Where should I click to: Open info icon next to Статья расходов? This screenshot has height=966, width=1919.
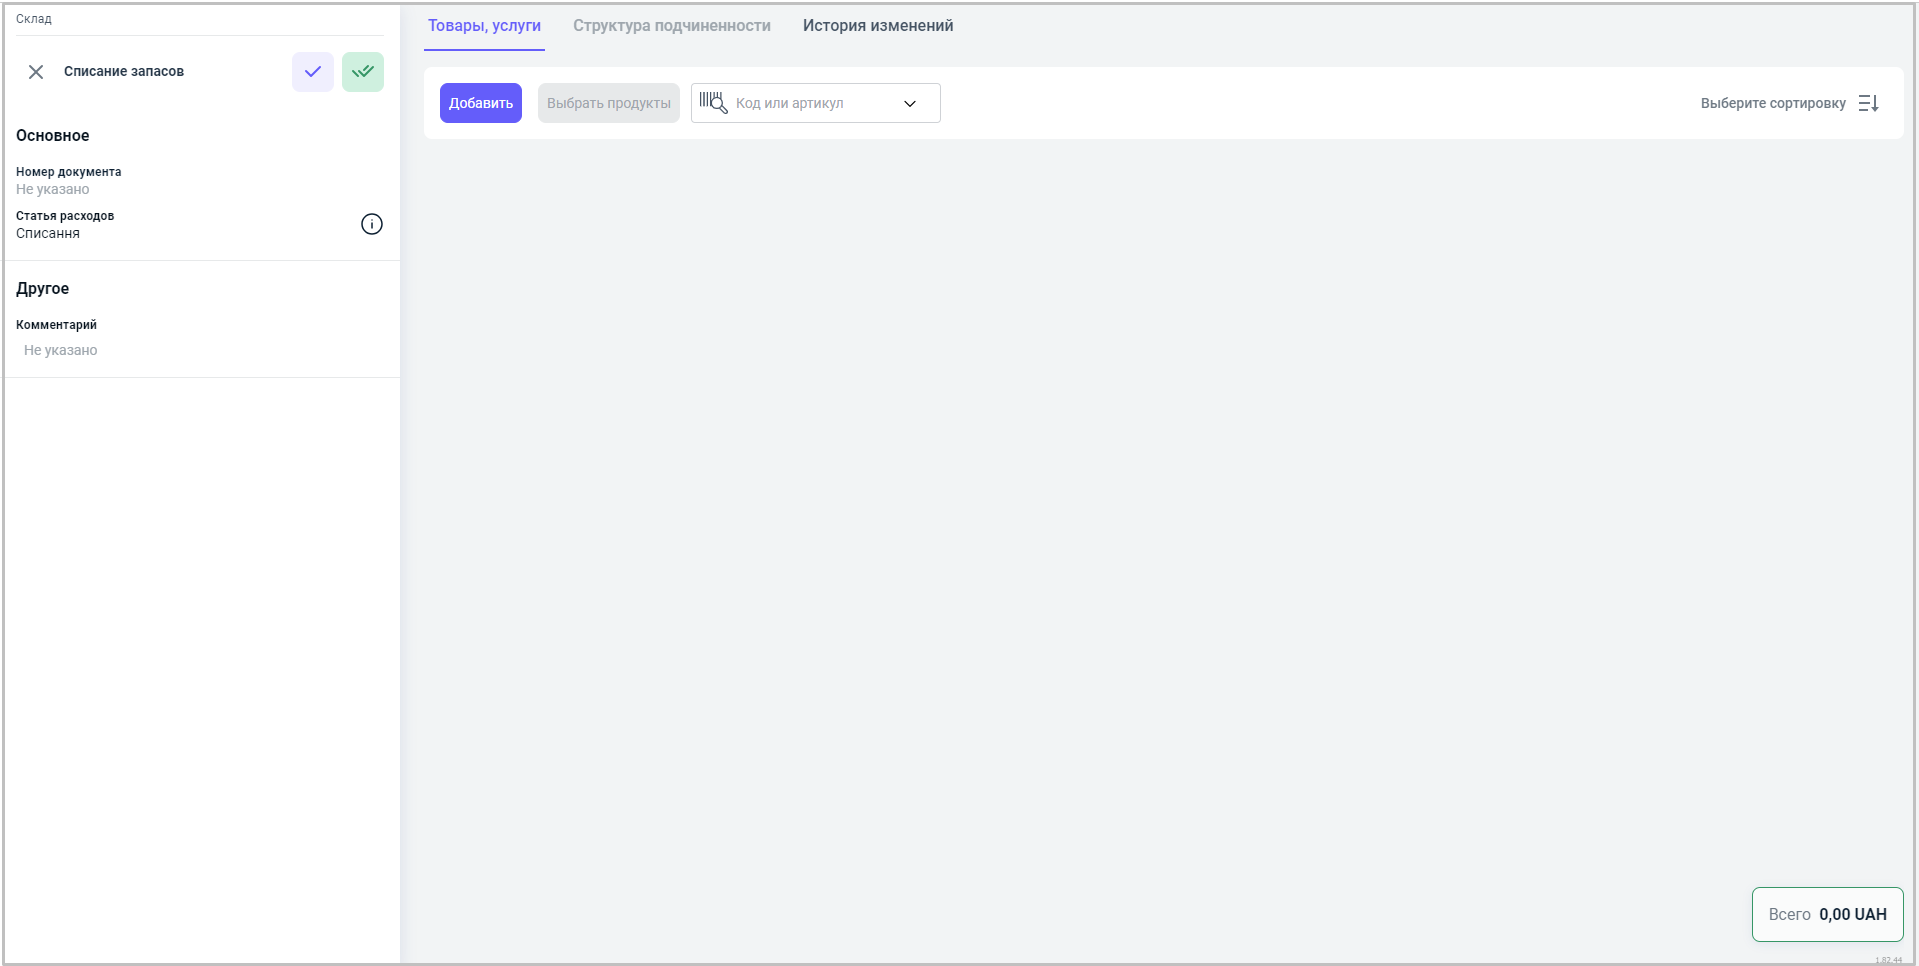click(371, 224)
